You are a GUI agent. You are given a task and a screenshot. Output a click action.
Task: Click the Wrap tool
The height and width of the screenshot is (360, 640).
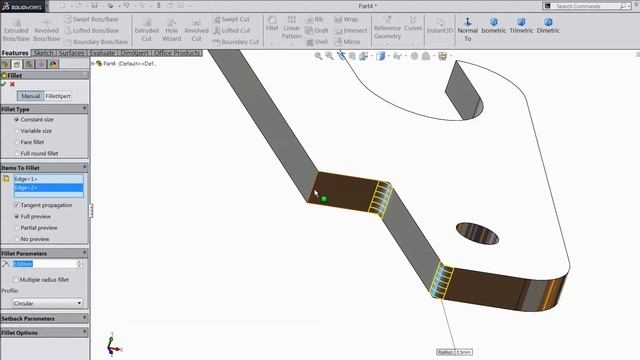[346, 19]
